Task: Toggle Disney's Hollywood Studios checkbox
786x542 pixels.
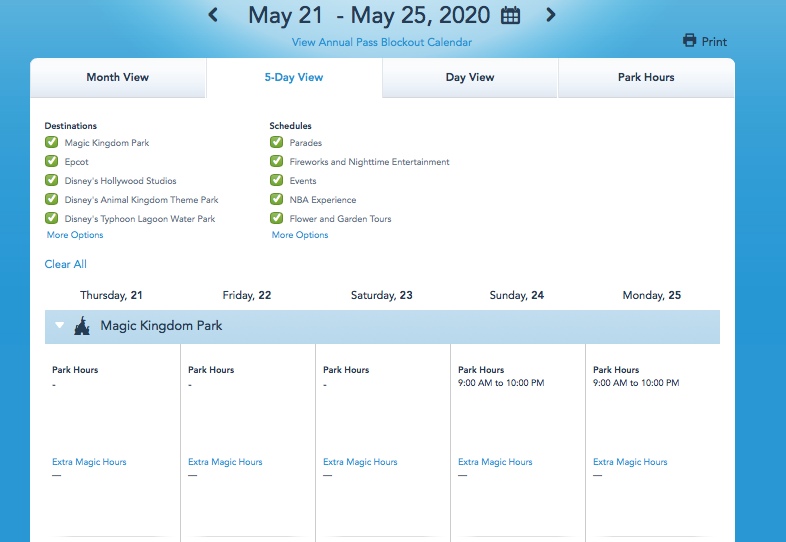Action: click(52, 180)
